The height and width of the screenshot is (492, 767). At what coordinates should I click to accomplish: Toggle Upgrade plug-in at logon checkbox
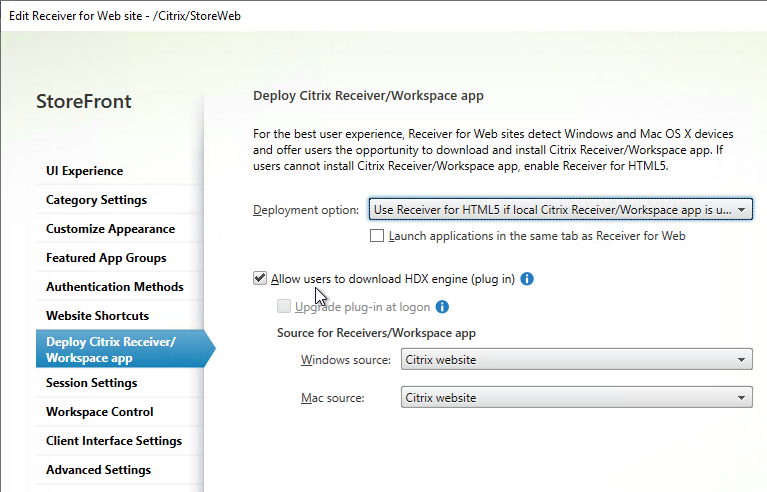[x=284, y=306]
